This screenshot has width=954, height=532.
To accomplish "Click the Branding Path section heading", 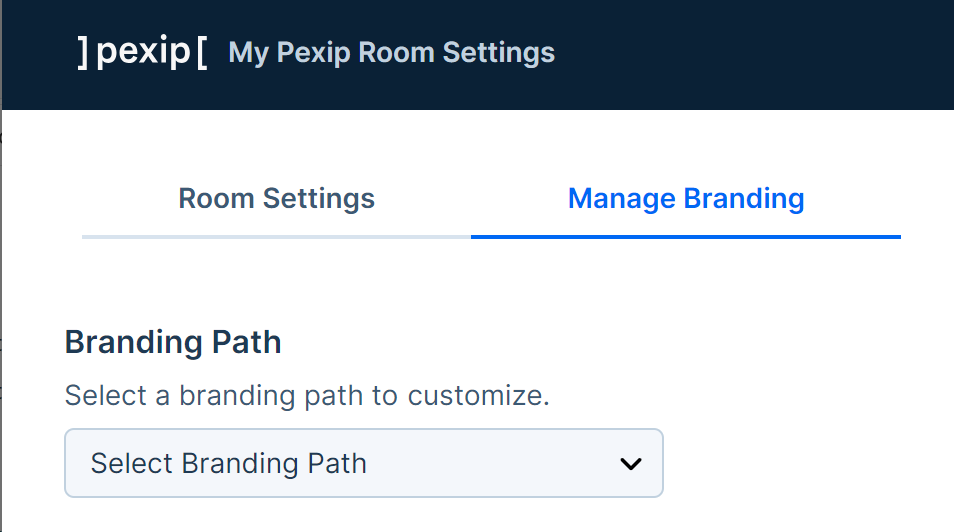I will [173, 343].
